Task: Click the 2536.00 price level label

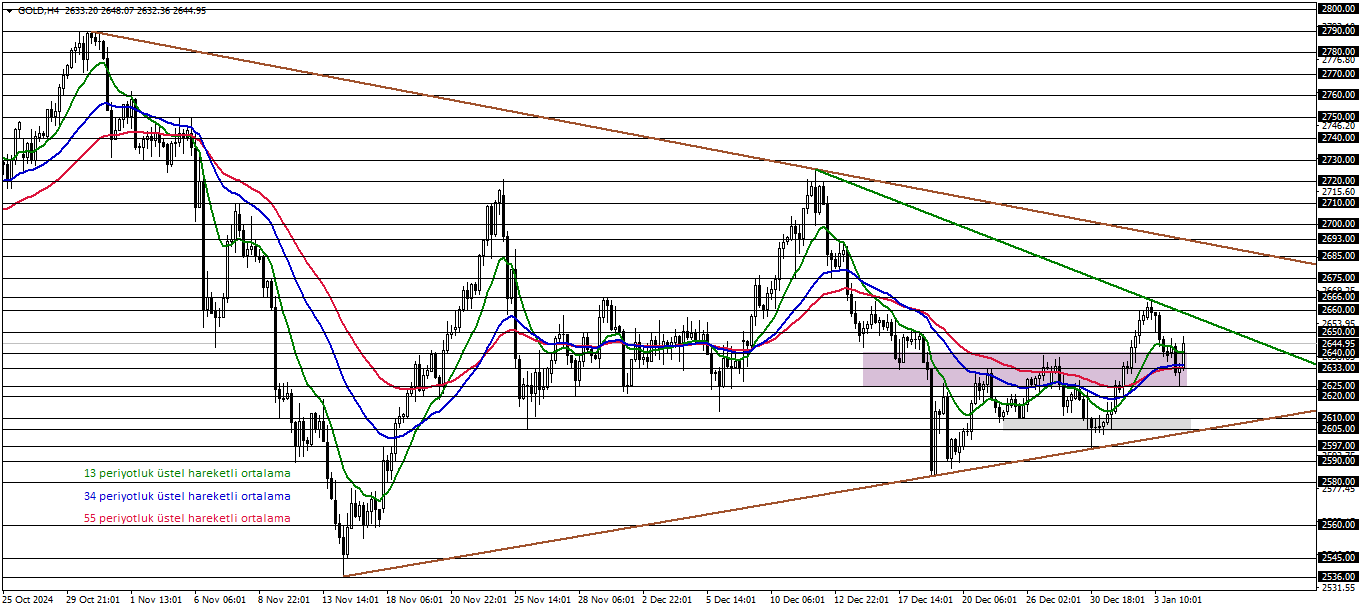Action: pyautogui.click(x=1338, y=577)
